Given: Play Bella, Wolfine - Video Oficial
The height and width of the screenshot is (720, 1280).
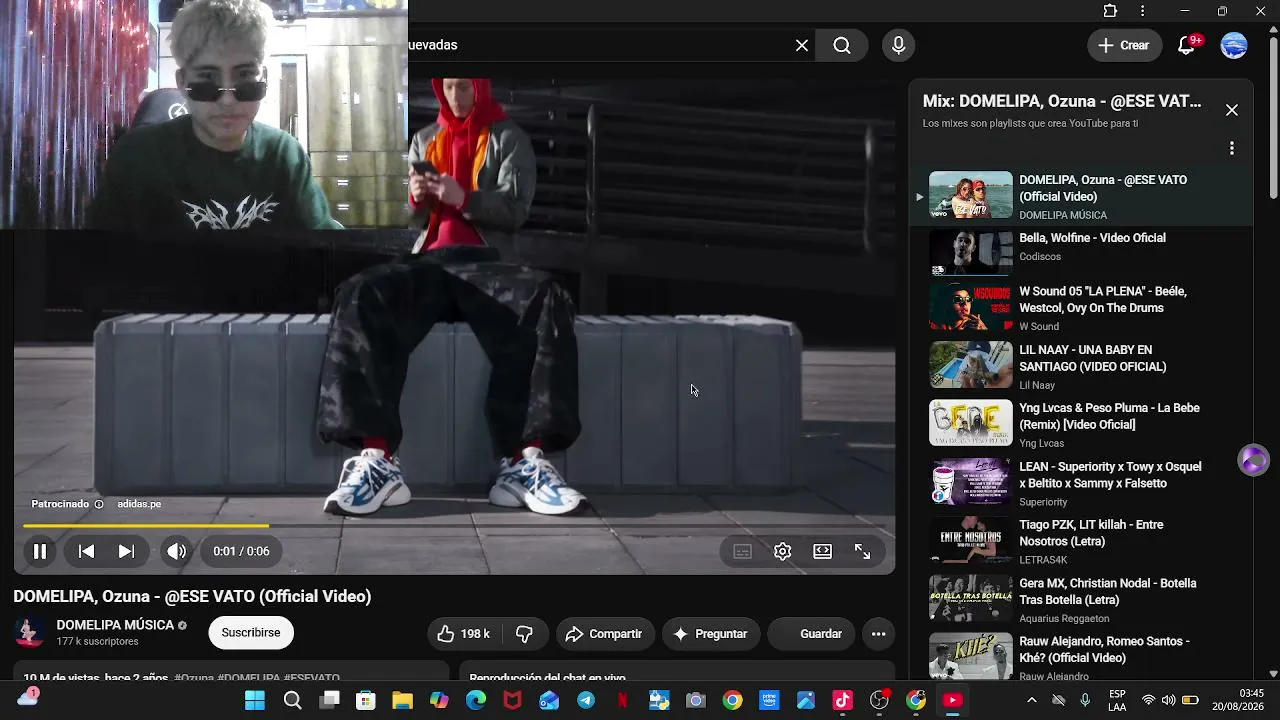Looking at the screenshot, I should click(x=1080, y=254).
